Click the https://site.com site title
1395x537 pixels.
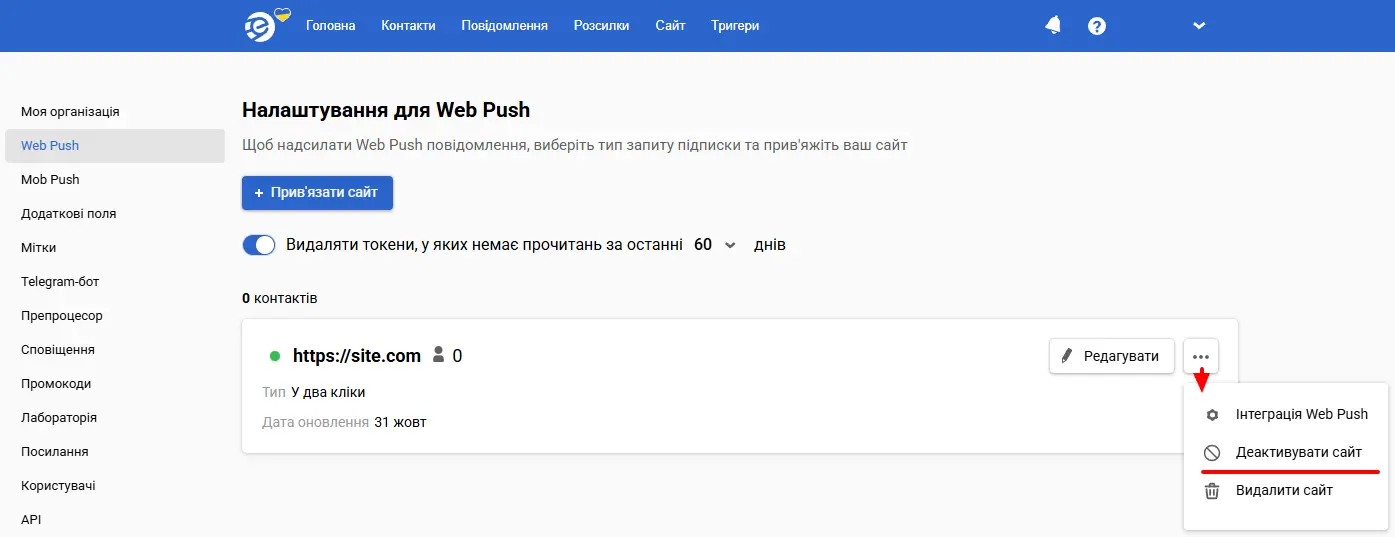click(x=356, y=355)
